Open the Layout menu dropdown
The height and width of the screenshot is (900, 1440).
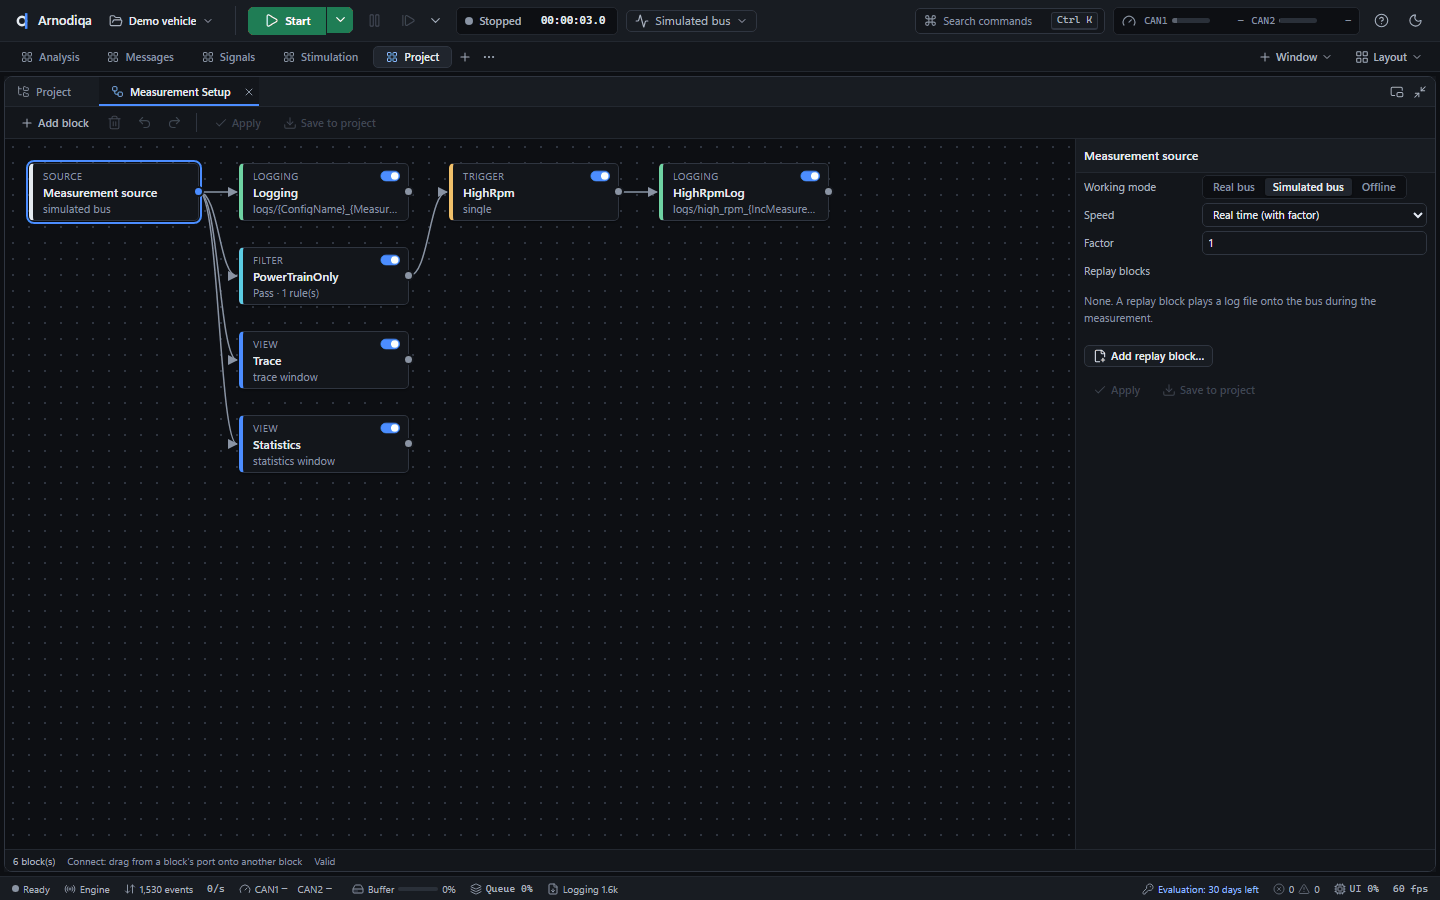tap(1388, 57)
